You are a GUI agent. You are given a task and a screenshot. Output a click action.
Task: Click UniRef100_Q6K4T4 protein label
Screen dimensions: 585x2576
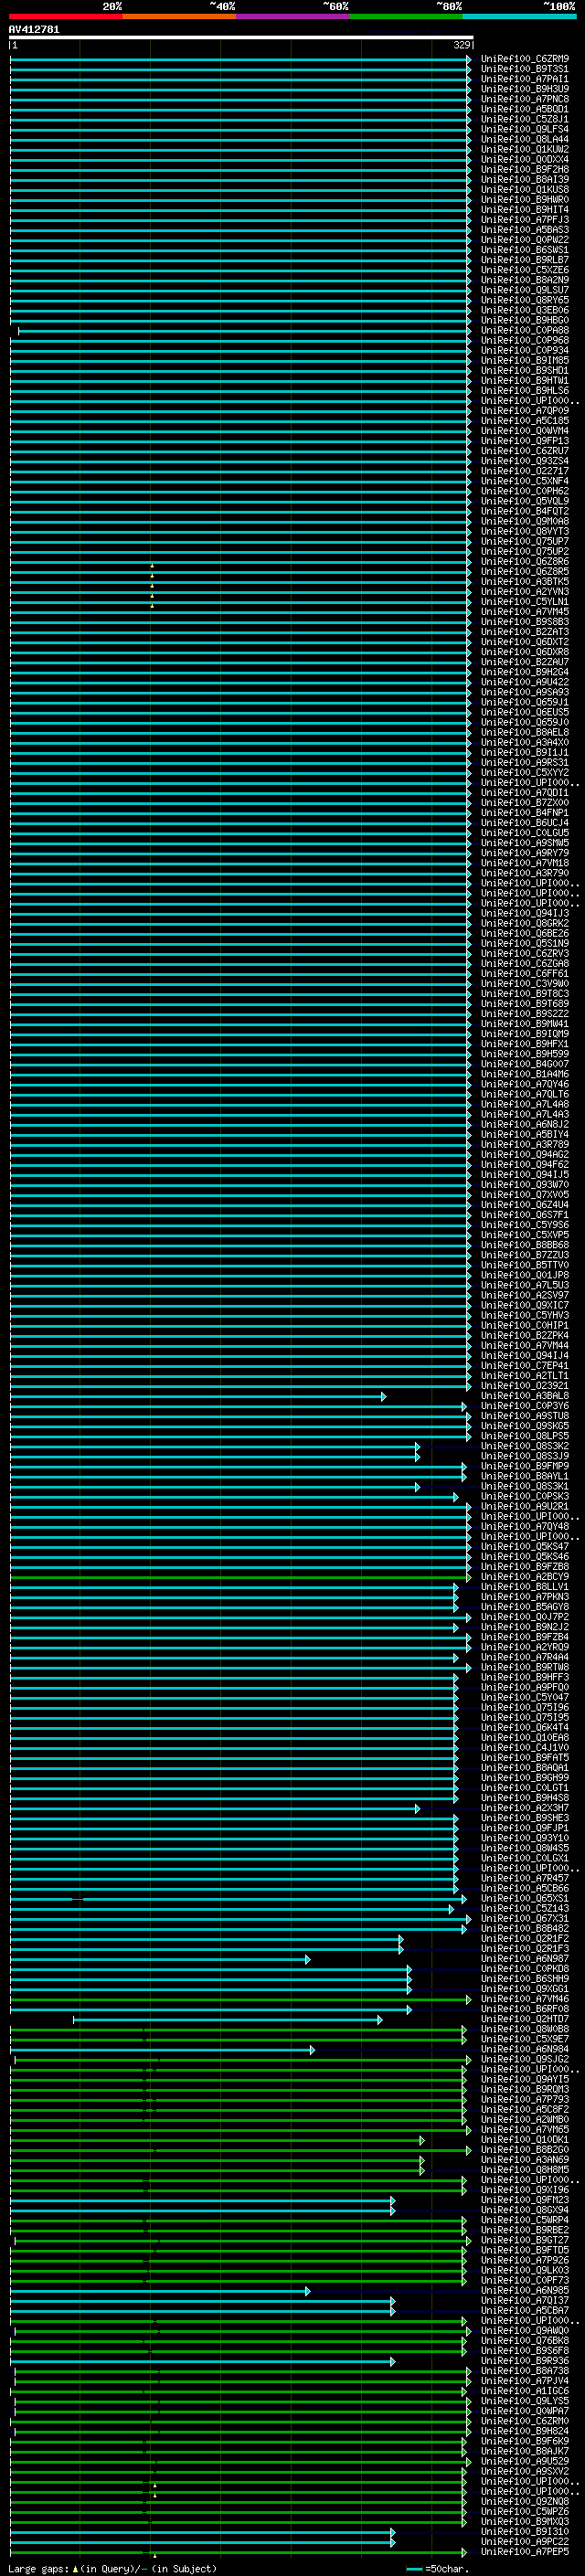tap(525, 1727)
